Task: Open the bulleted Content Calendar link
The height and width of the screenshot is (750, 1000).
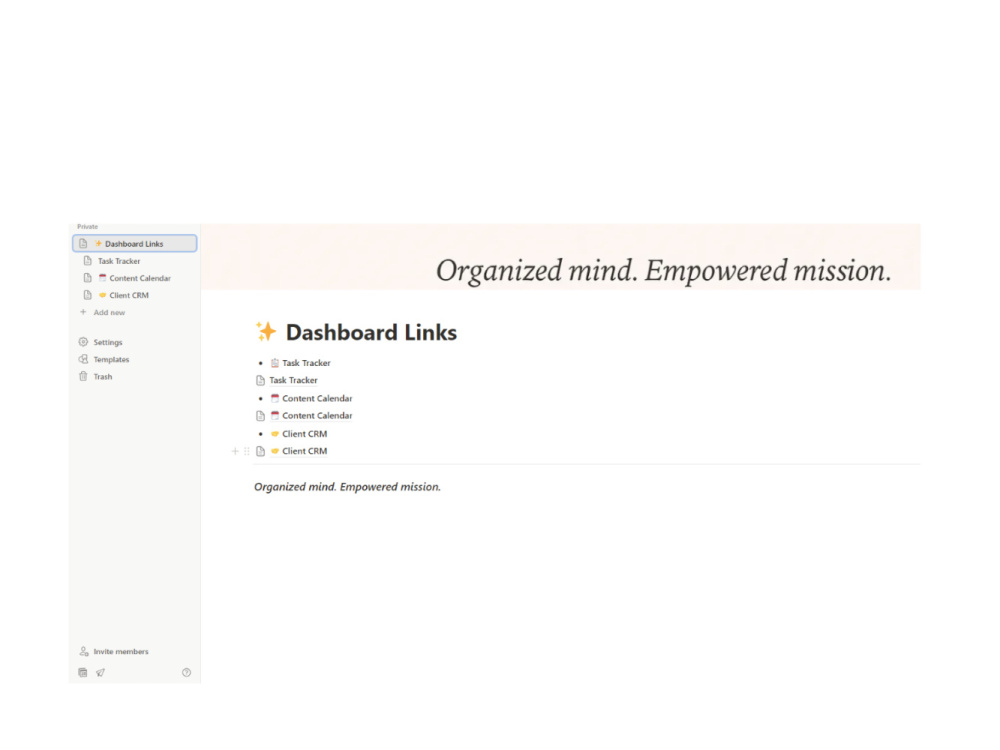Action: point(317,399)
